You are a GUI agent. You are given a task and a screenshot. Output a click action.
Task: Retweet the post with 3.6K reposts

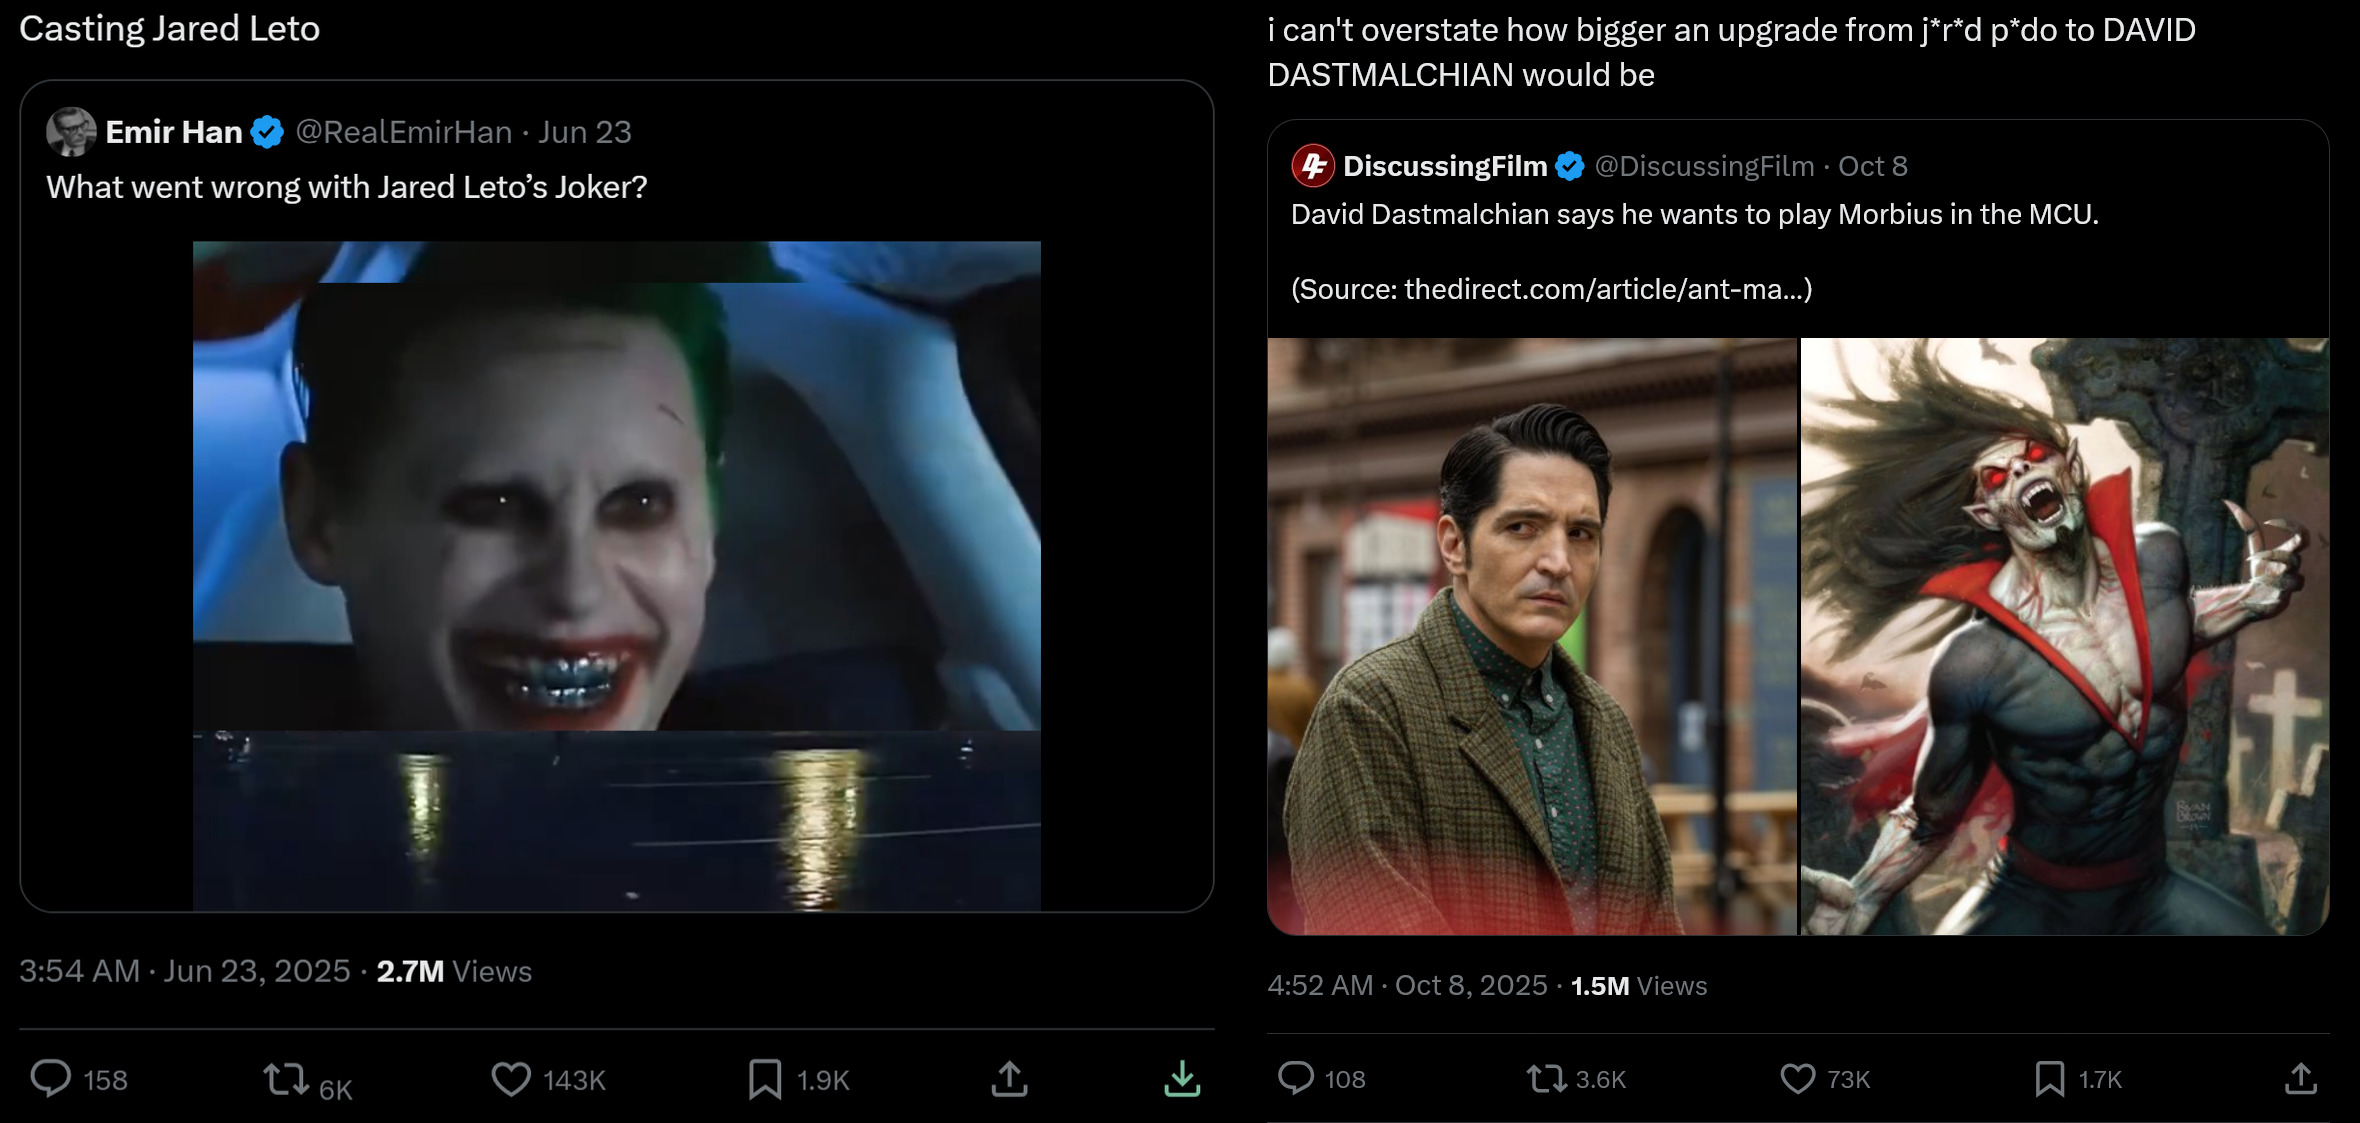(1546, 1078)
